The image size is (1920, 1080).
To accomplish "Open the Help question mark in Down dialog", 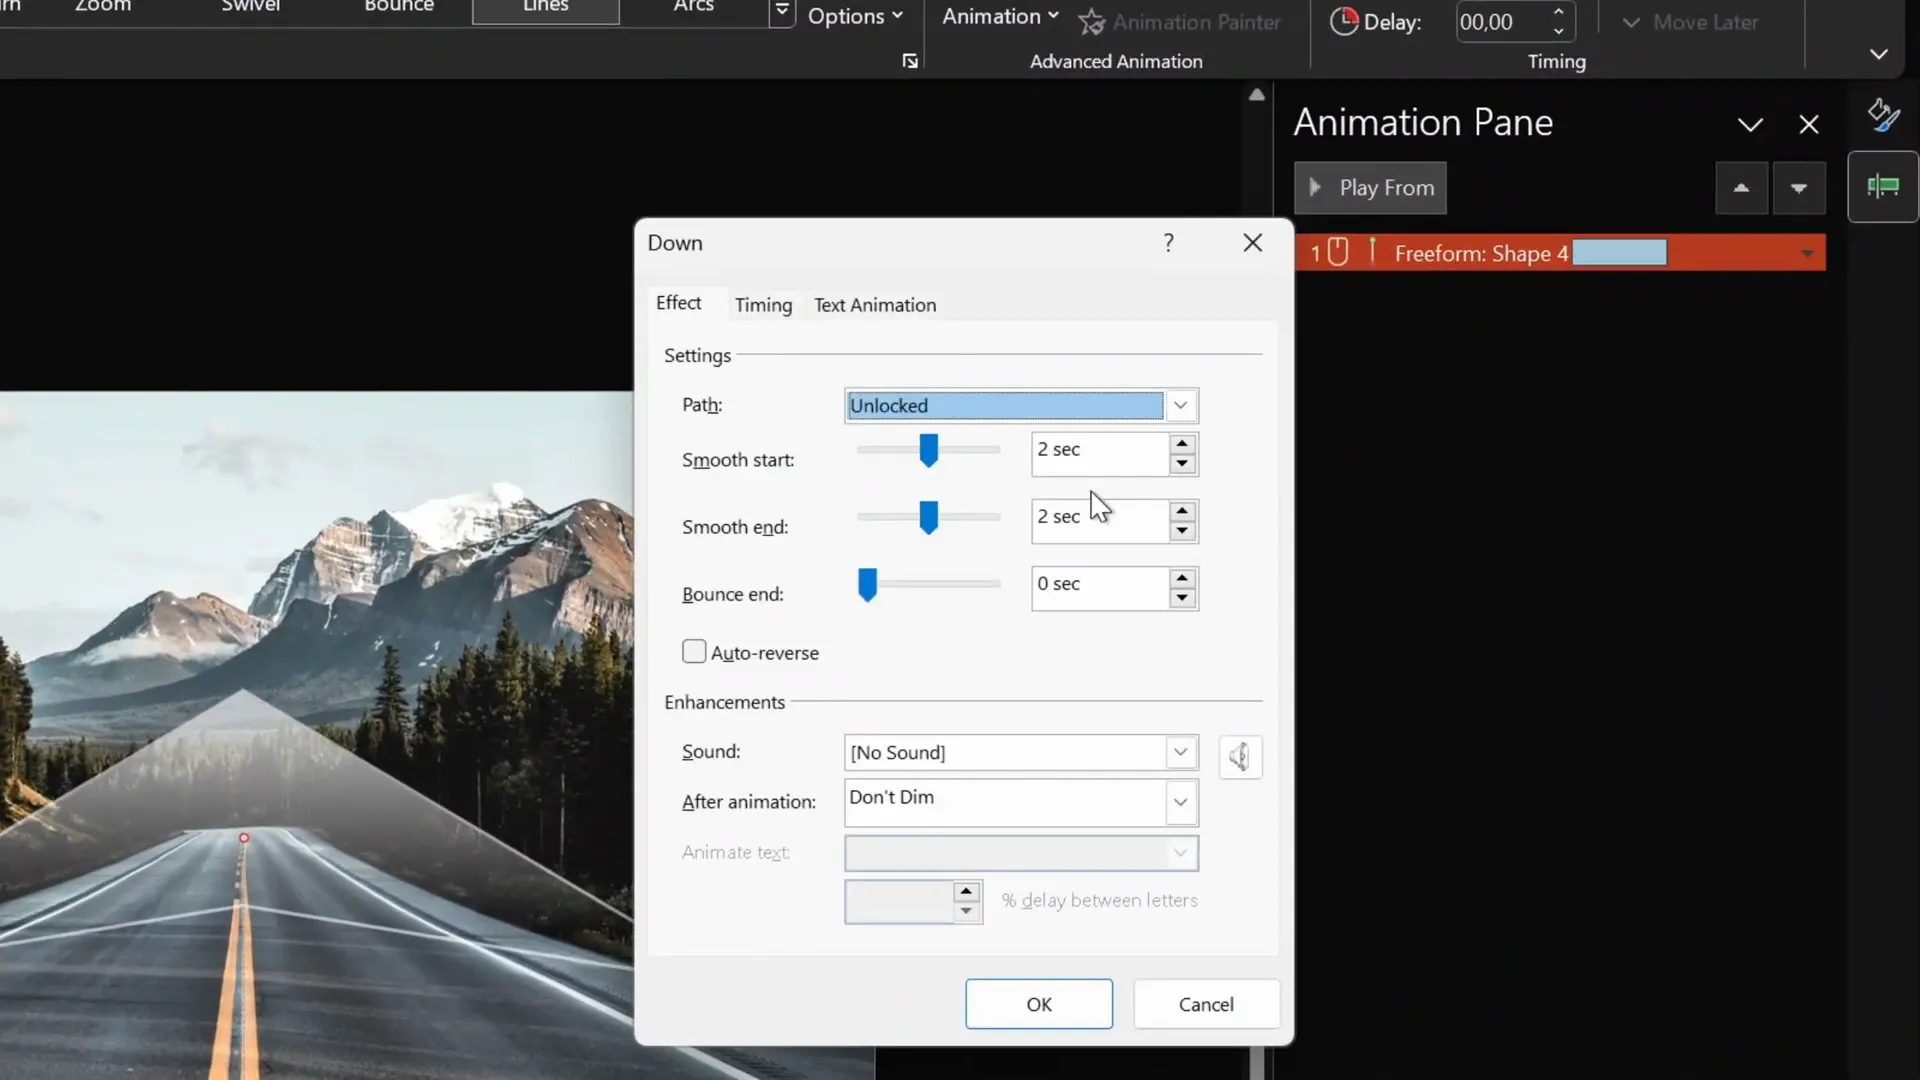I will pyautogui.click(x=1168, y=243).
